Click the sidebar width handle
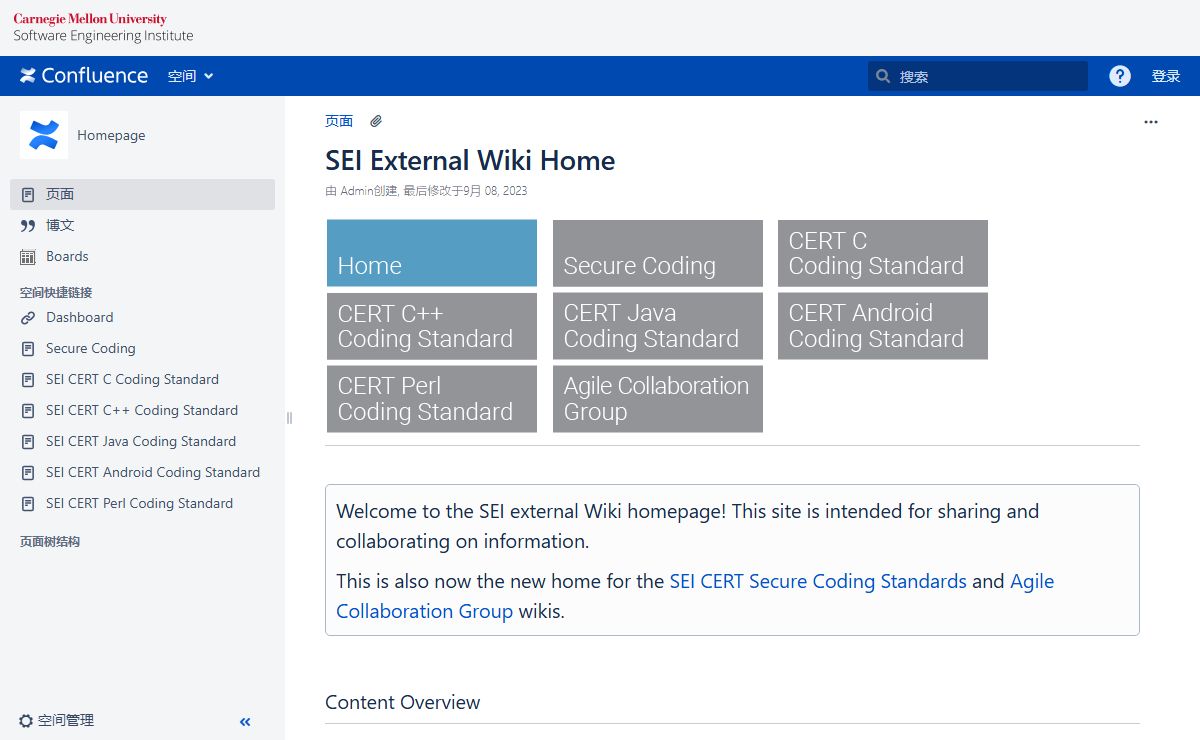The width and height of the screenshot is (1200, 740). [289, 418]
